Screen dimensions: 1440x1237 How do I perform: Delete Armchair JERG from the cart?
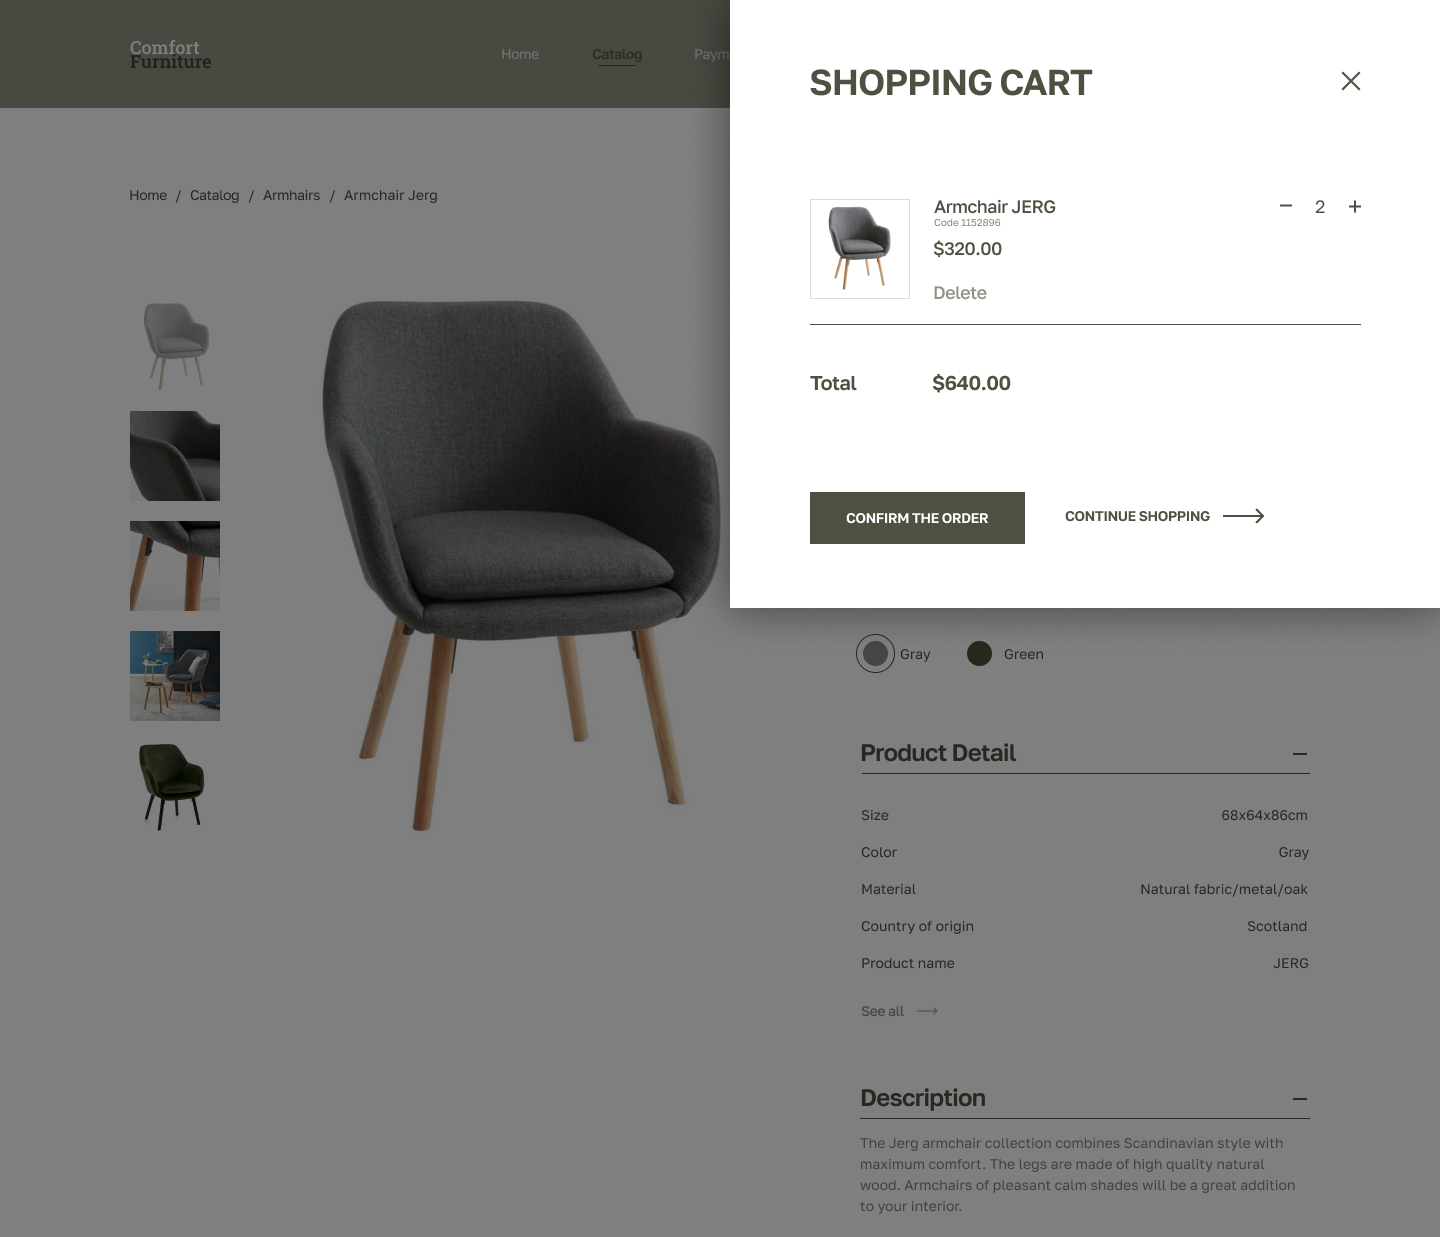click(x=960, y=293)
